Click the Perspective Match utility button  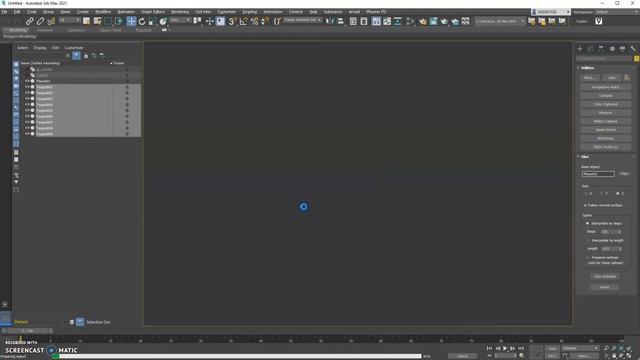point(606,87)
